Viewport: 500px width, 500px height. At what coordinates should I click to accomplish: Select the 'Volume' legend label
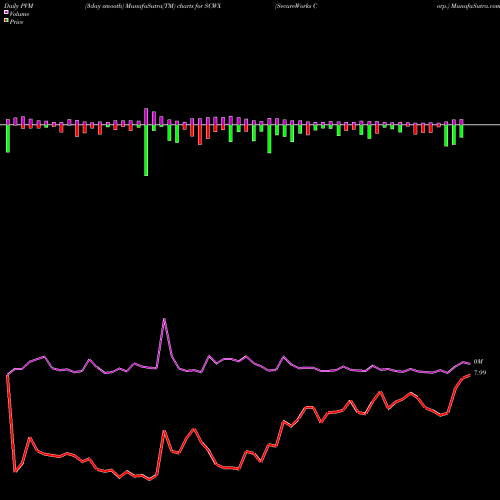(x=19, y=14)
